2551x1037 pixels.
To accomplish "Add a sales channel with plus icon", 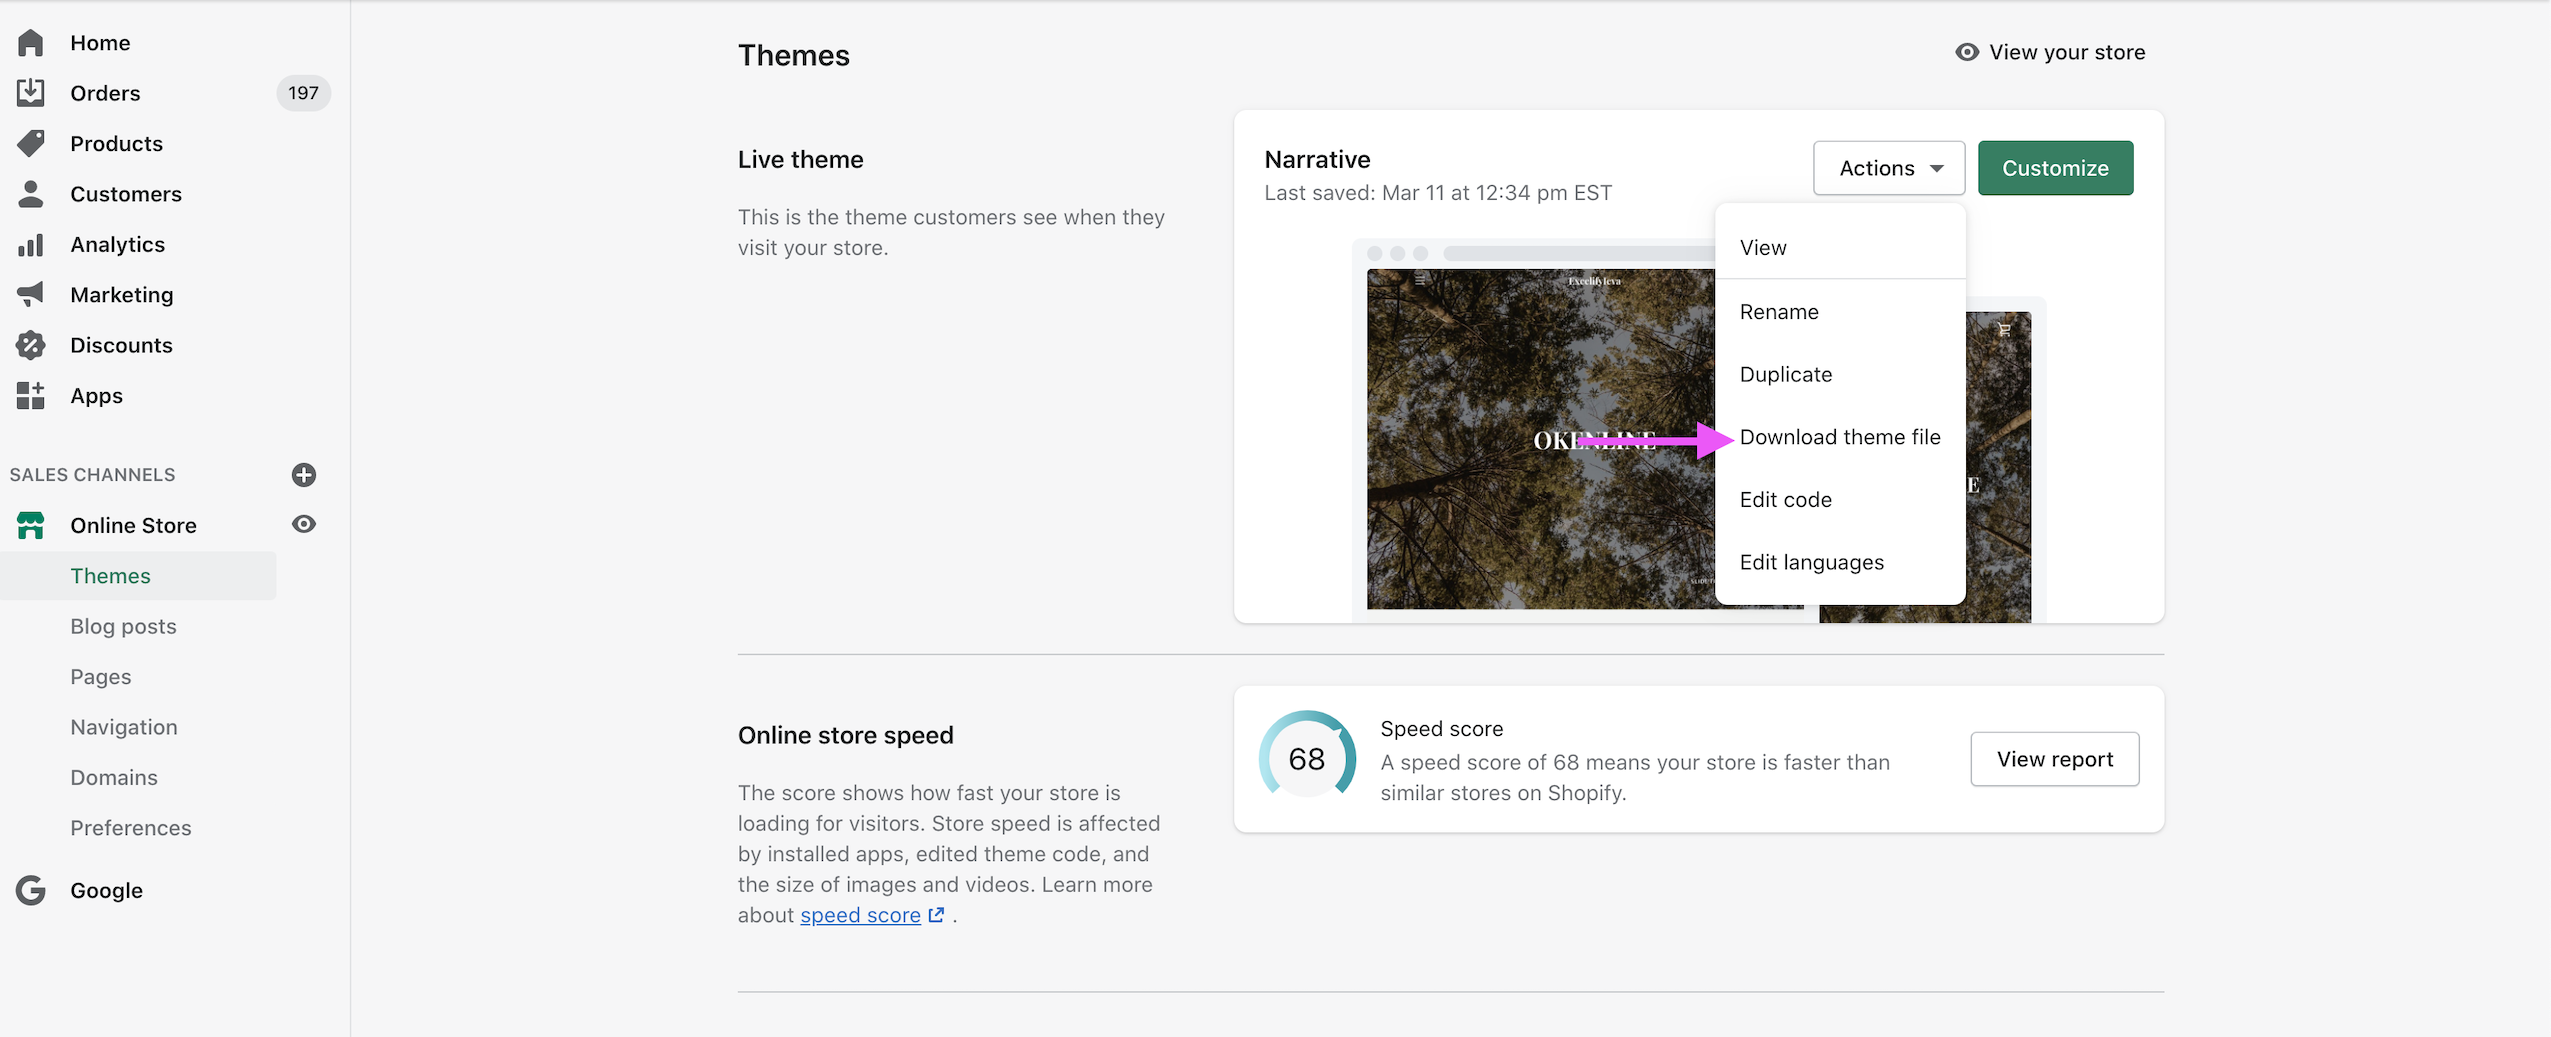I will 304,475.
